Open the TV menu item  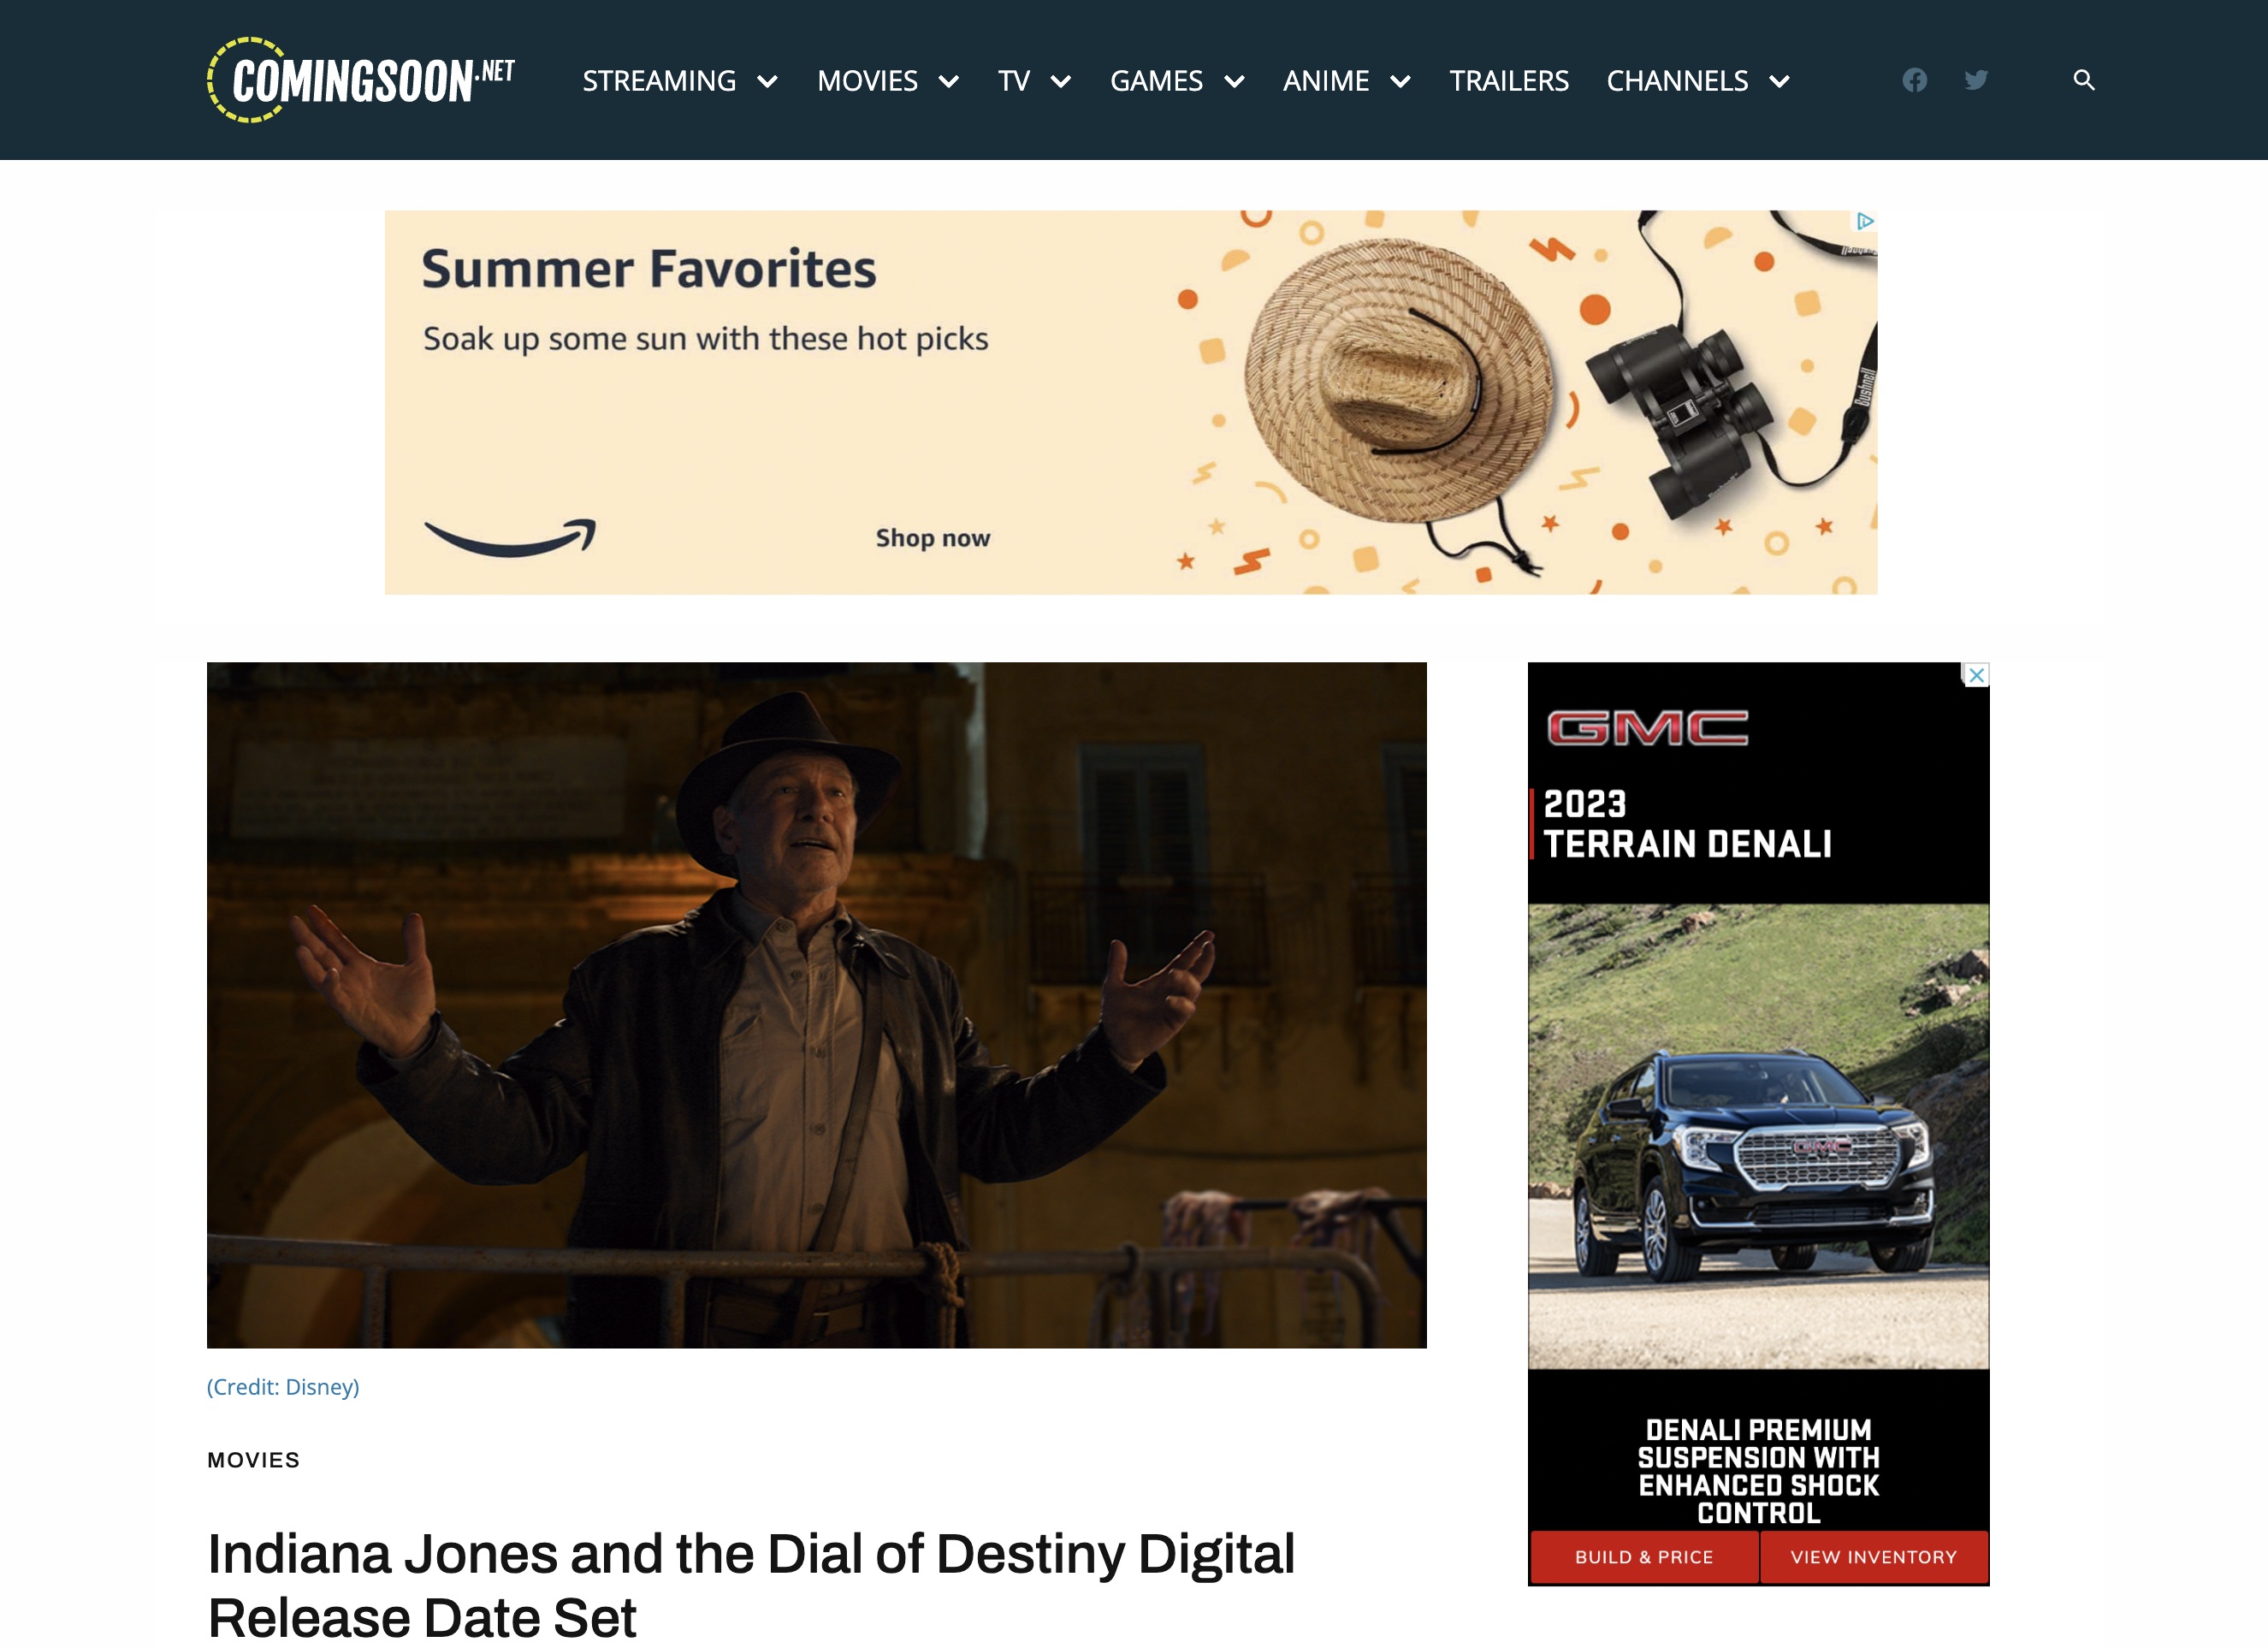pyautogui.click(x=1013, y=81)
